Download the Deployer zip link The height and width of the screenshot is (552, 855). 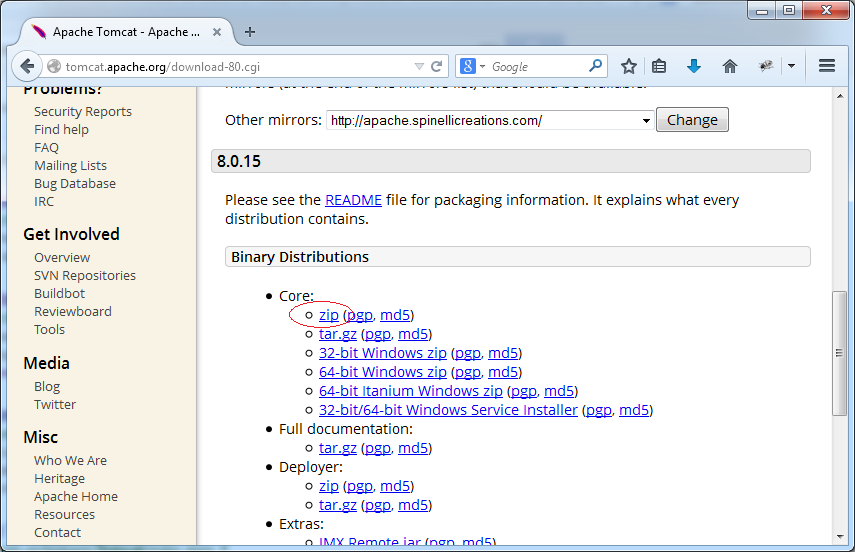point(329,486)
